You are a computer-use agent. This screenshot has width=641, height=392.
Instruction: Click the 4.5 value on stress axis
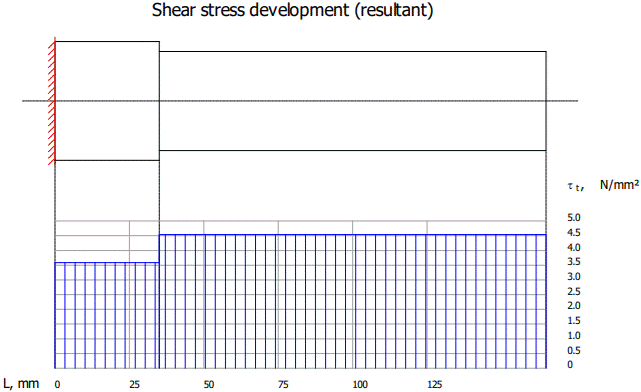pos(574,233)
